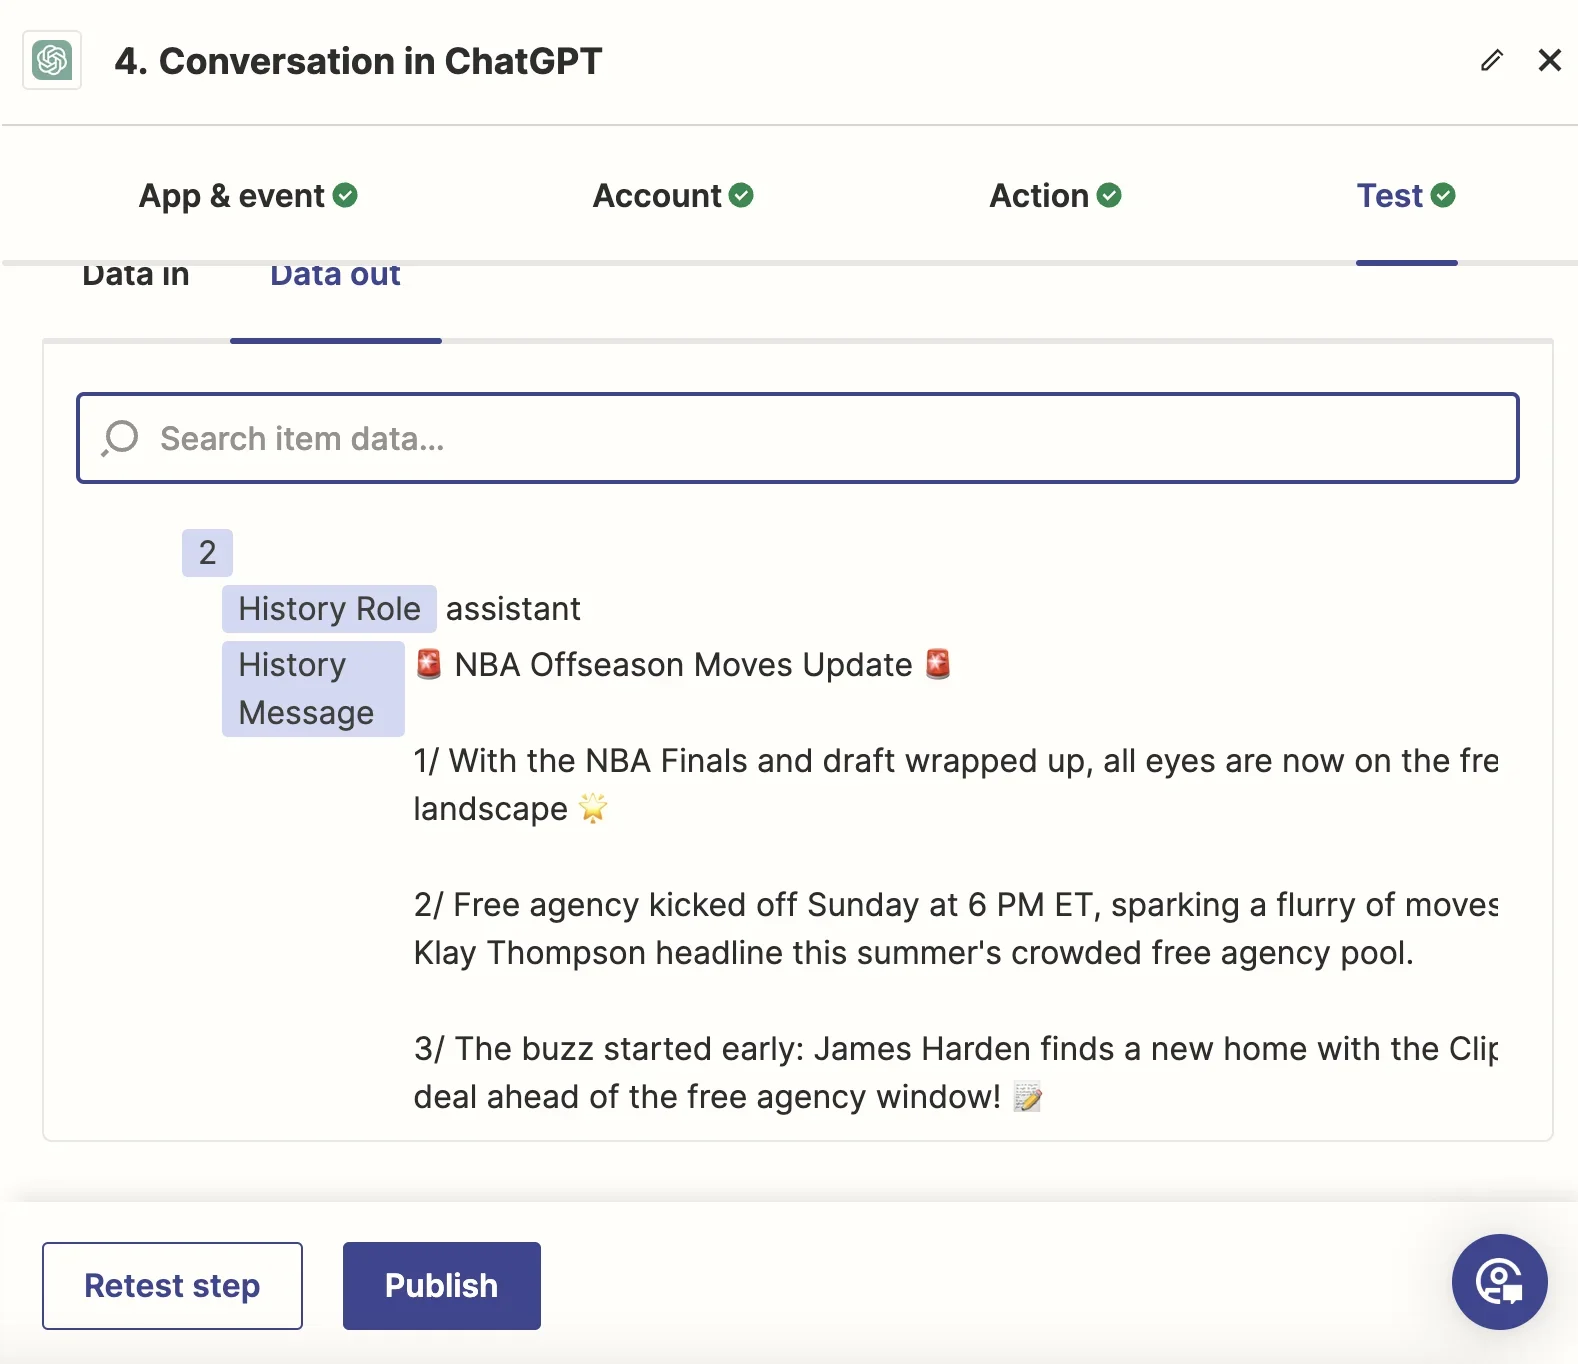The width and height of the screenshot is (1578, 1364).
Task: Open the App & event tab
Action: (x=248, y=195)
